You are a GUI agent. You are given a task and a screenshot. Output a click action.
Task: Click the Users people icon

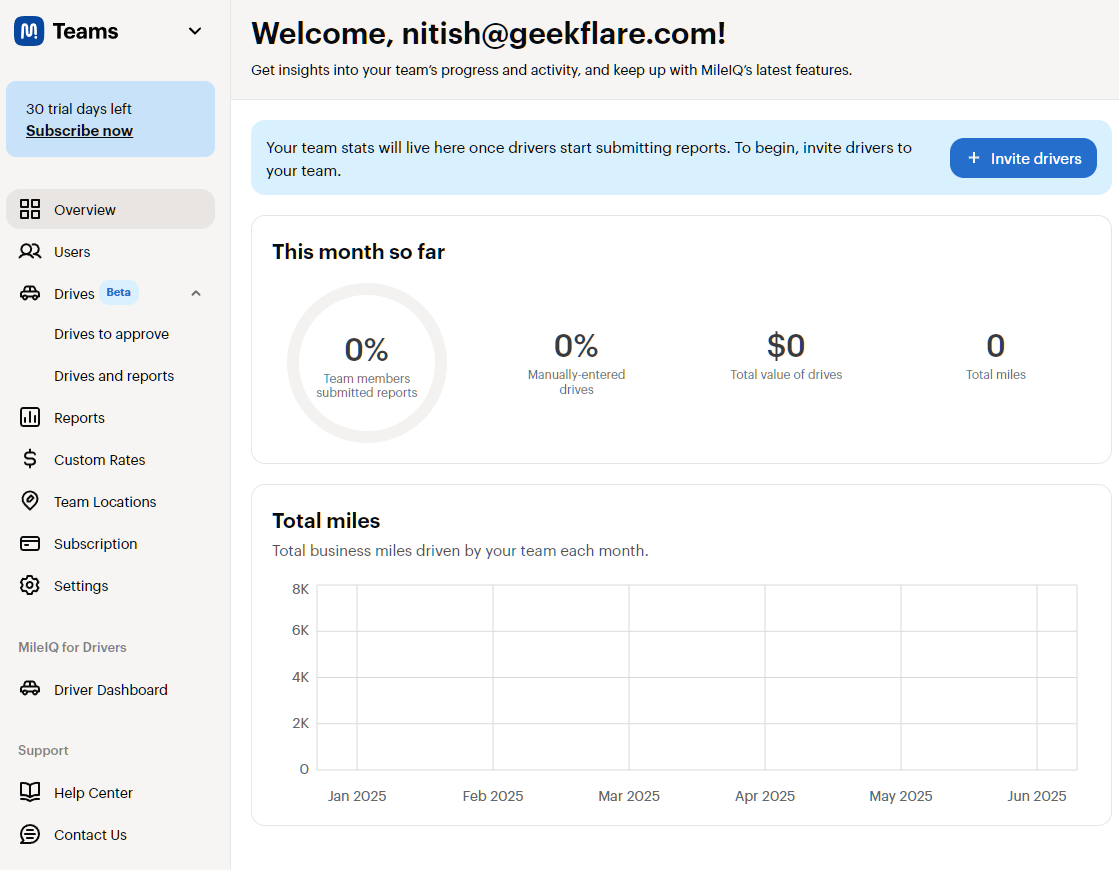click(30, 251)
